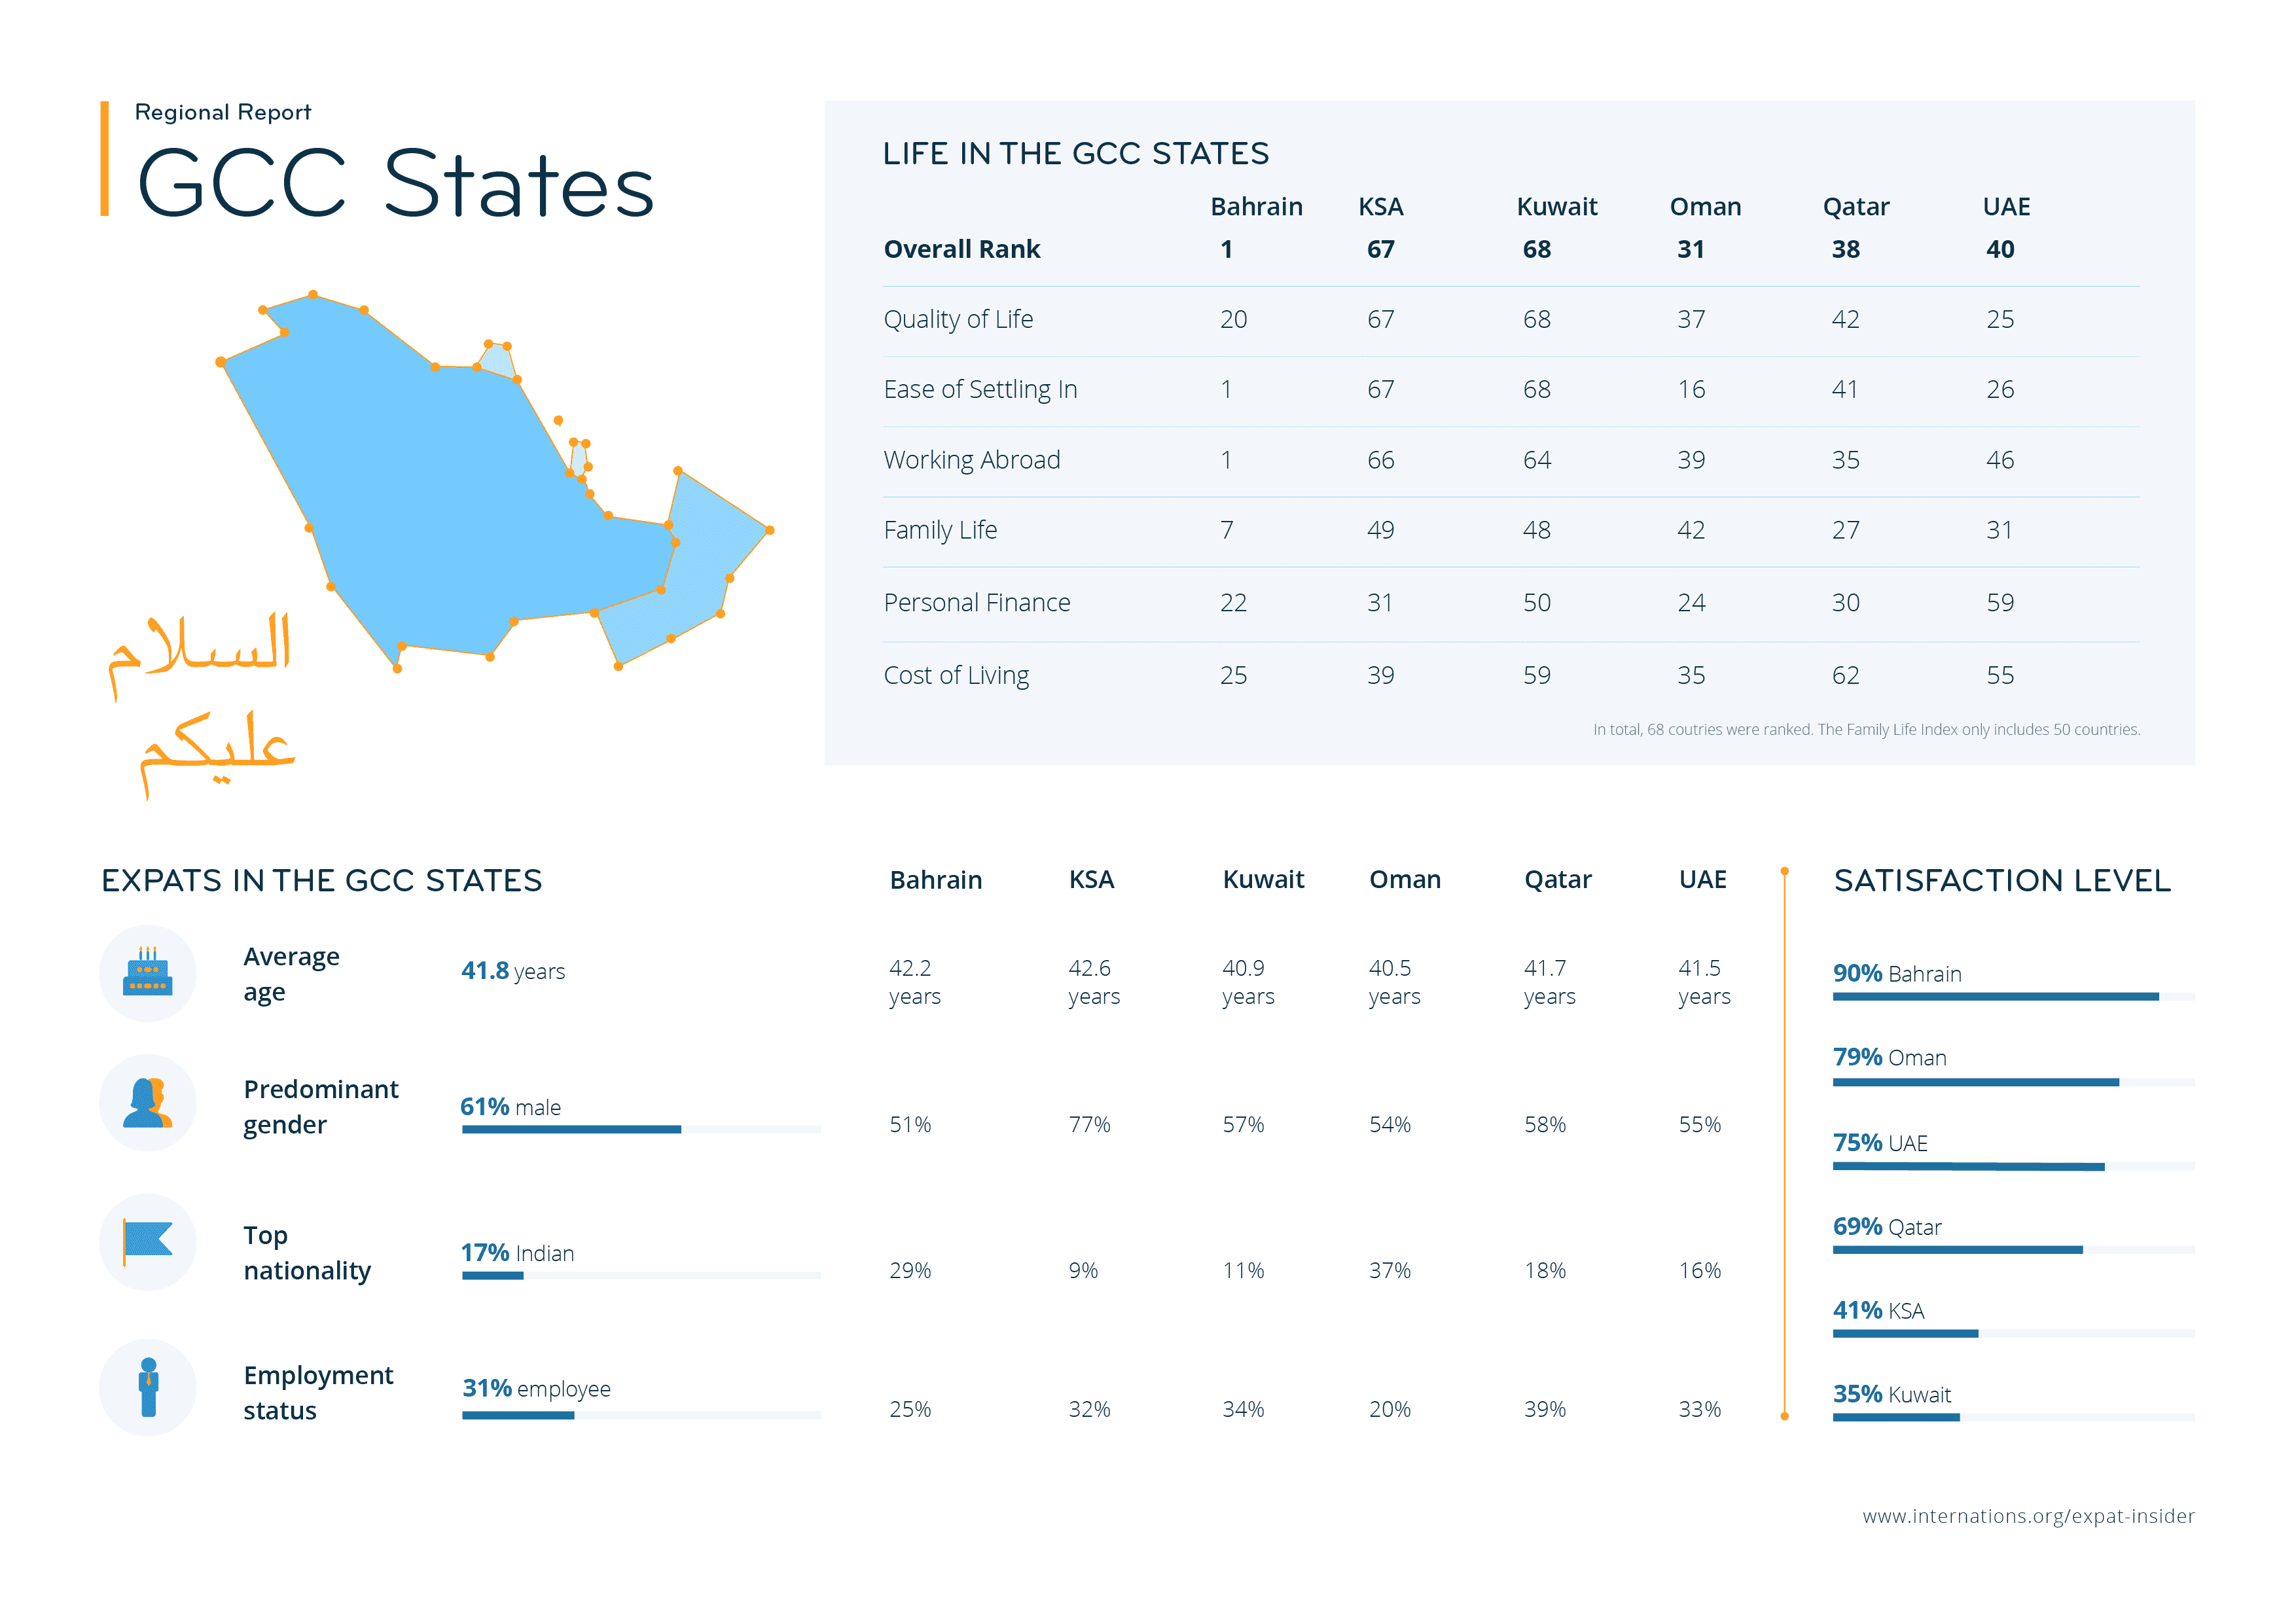Click the Bahrain column header in ranking table
2296x1623 pixels.
(x=1256, y=207)
